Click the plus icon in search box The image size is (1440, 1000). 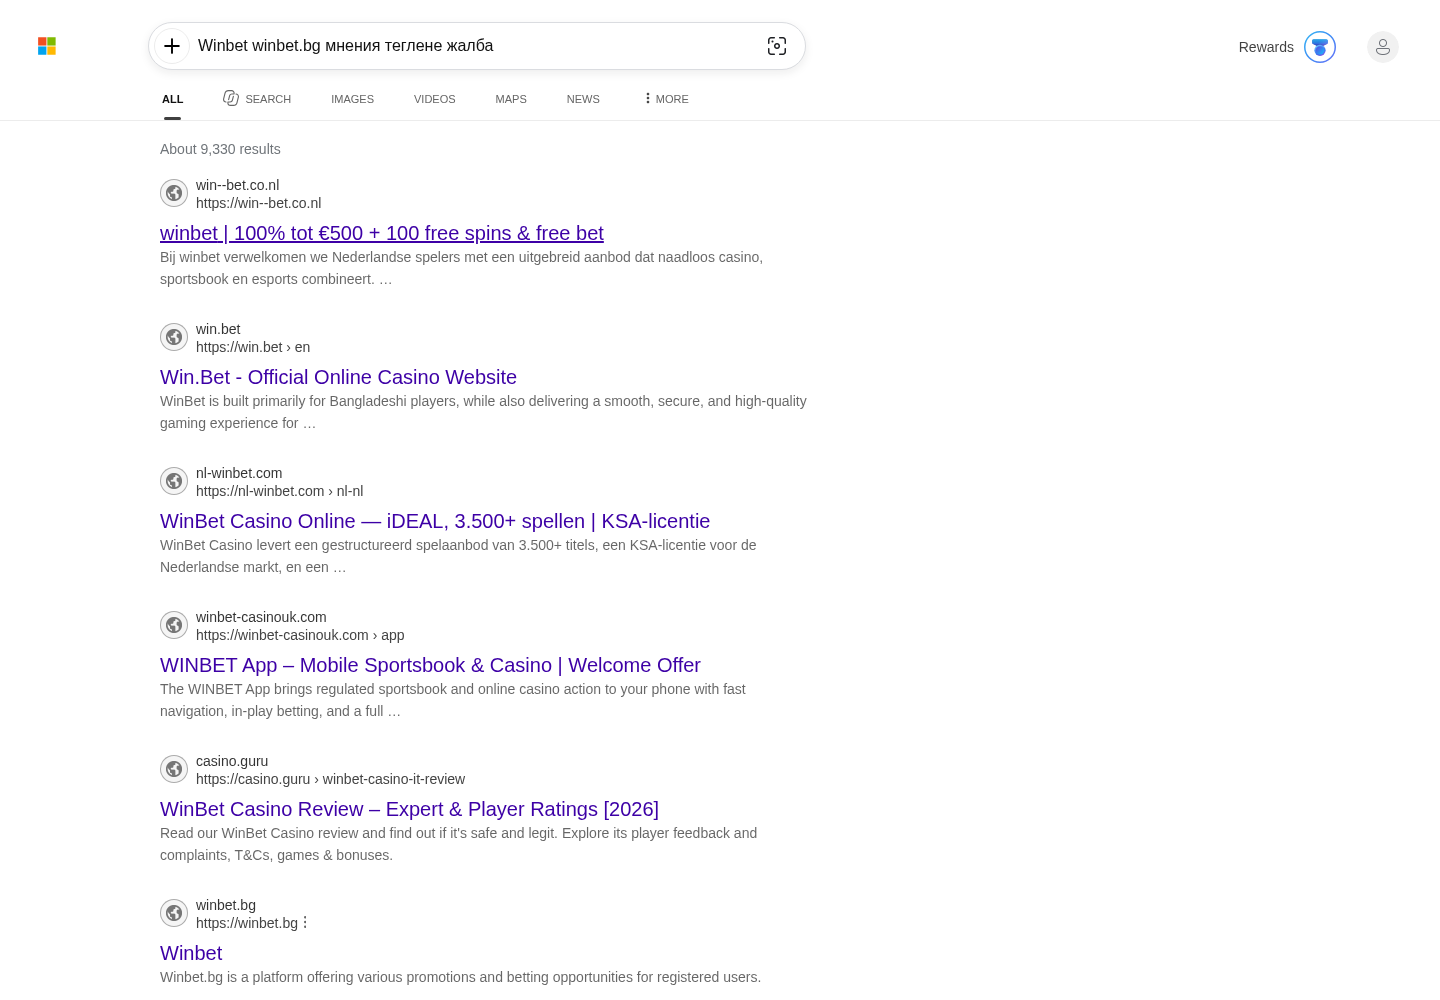click(172, 46)
